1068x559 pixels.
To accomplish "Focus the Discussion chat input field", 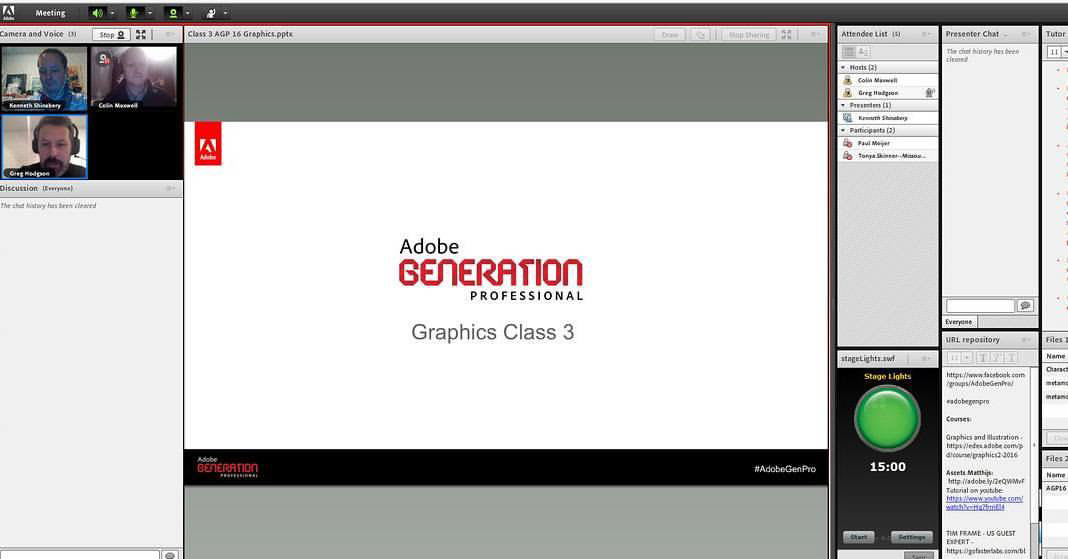I will pyautogui.click(x=80, y=555).
